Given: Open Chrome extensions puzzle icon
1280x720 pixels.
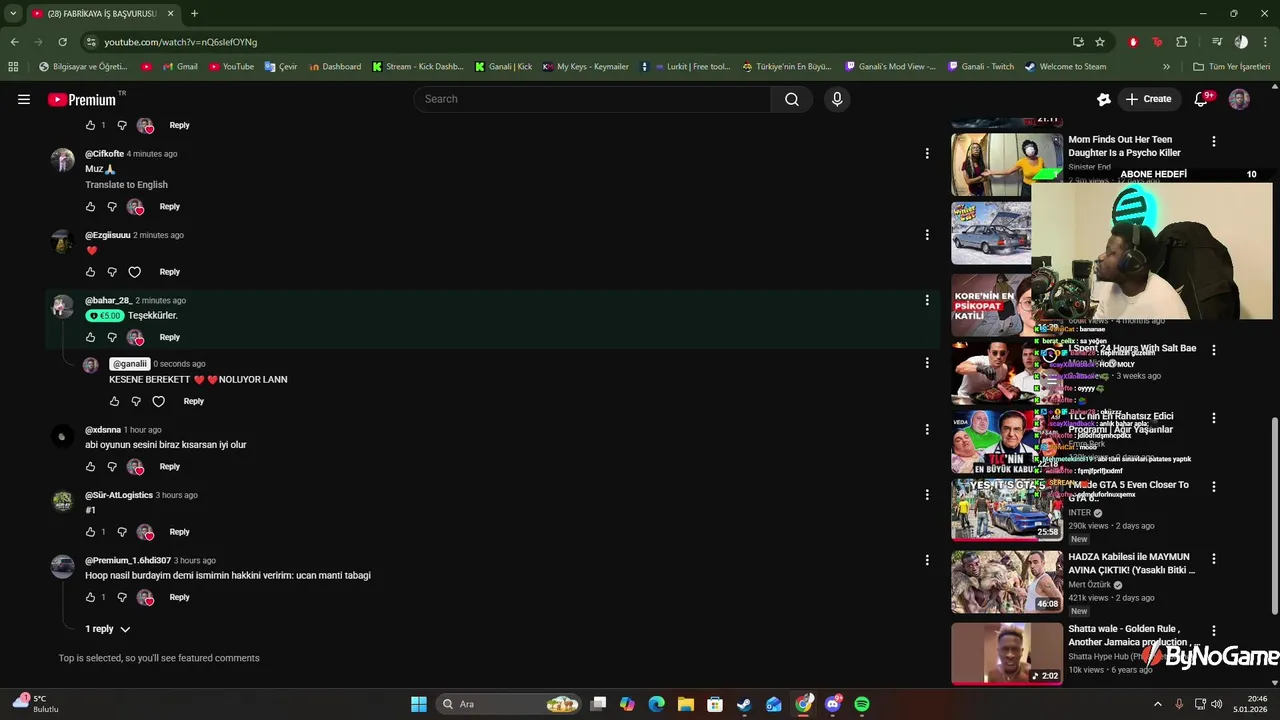Looking at the screenshot, I should point(1182,42).
